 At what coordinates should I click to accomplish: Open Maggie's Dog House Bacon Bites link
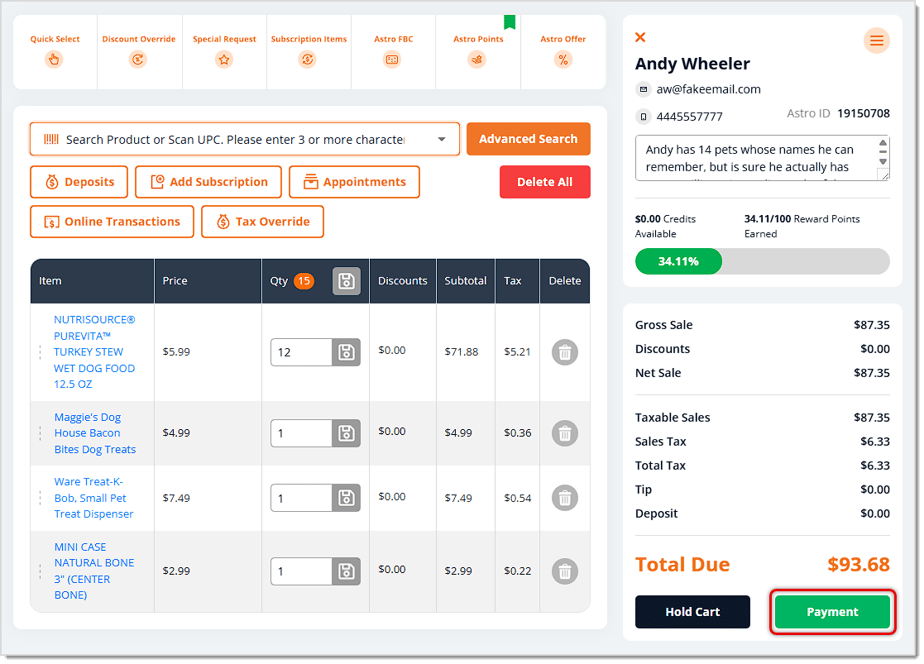95,433
